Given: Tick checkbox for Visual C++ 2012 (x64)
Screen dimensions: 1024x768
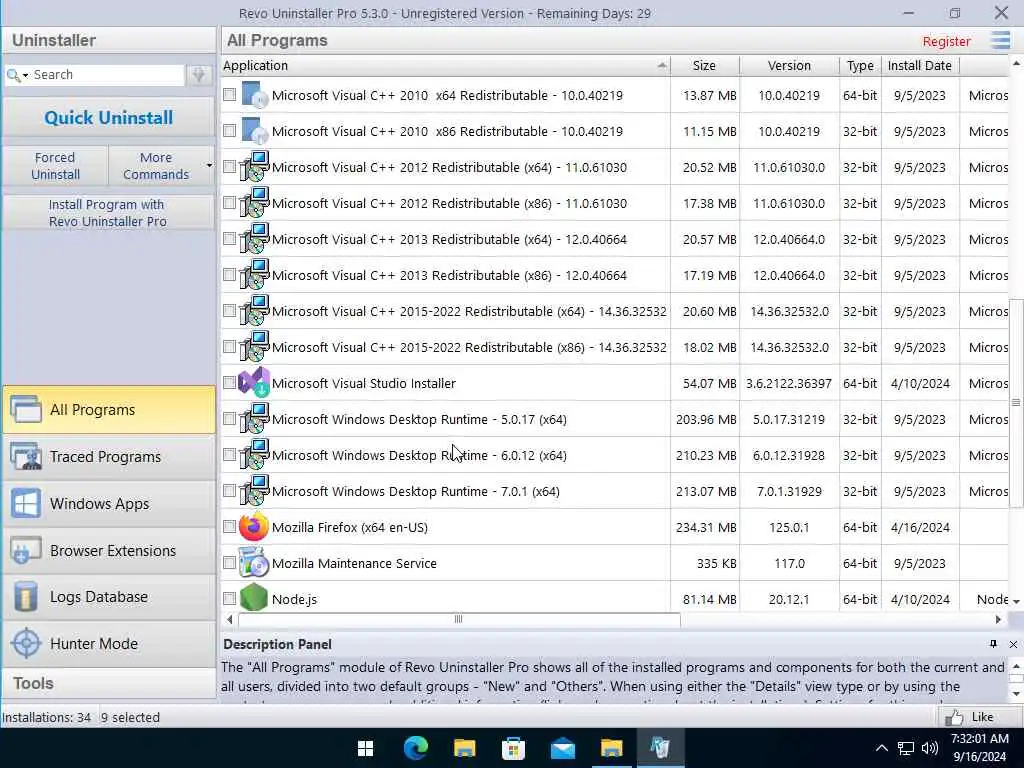Looking at the screenshot, I should click(x=229, y=167).
